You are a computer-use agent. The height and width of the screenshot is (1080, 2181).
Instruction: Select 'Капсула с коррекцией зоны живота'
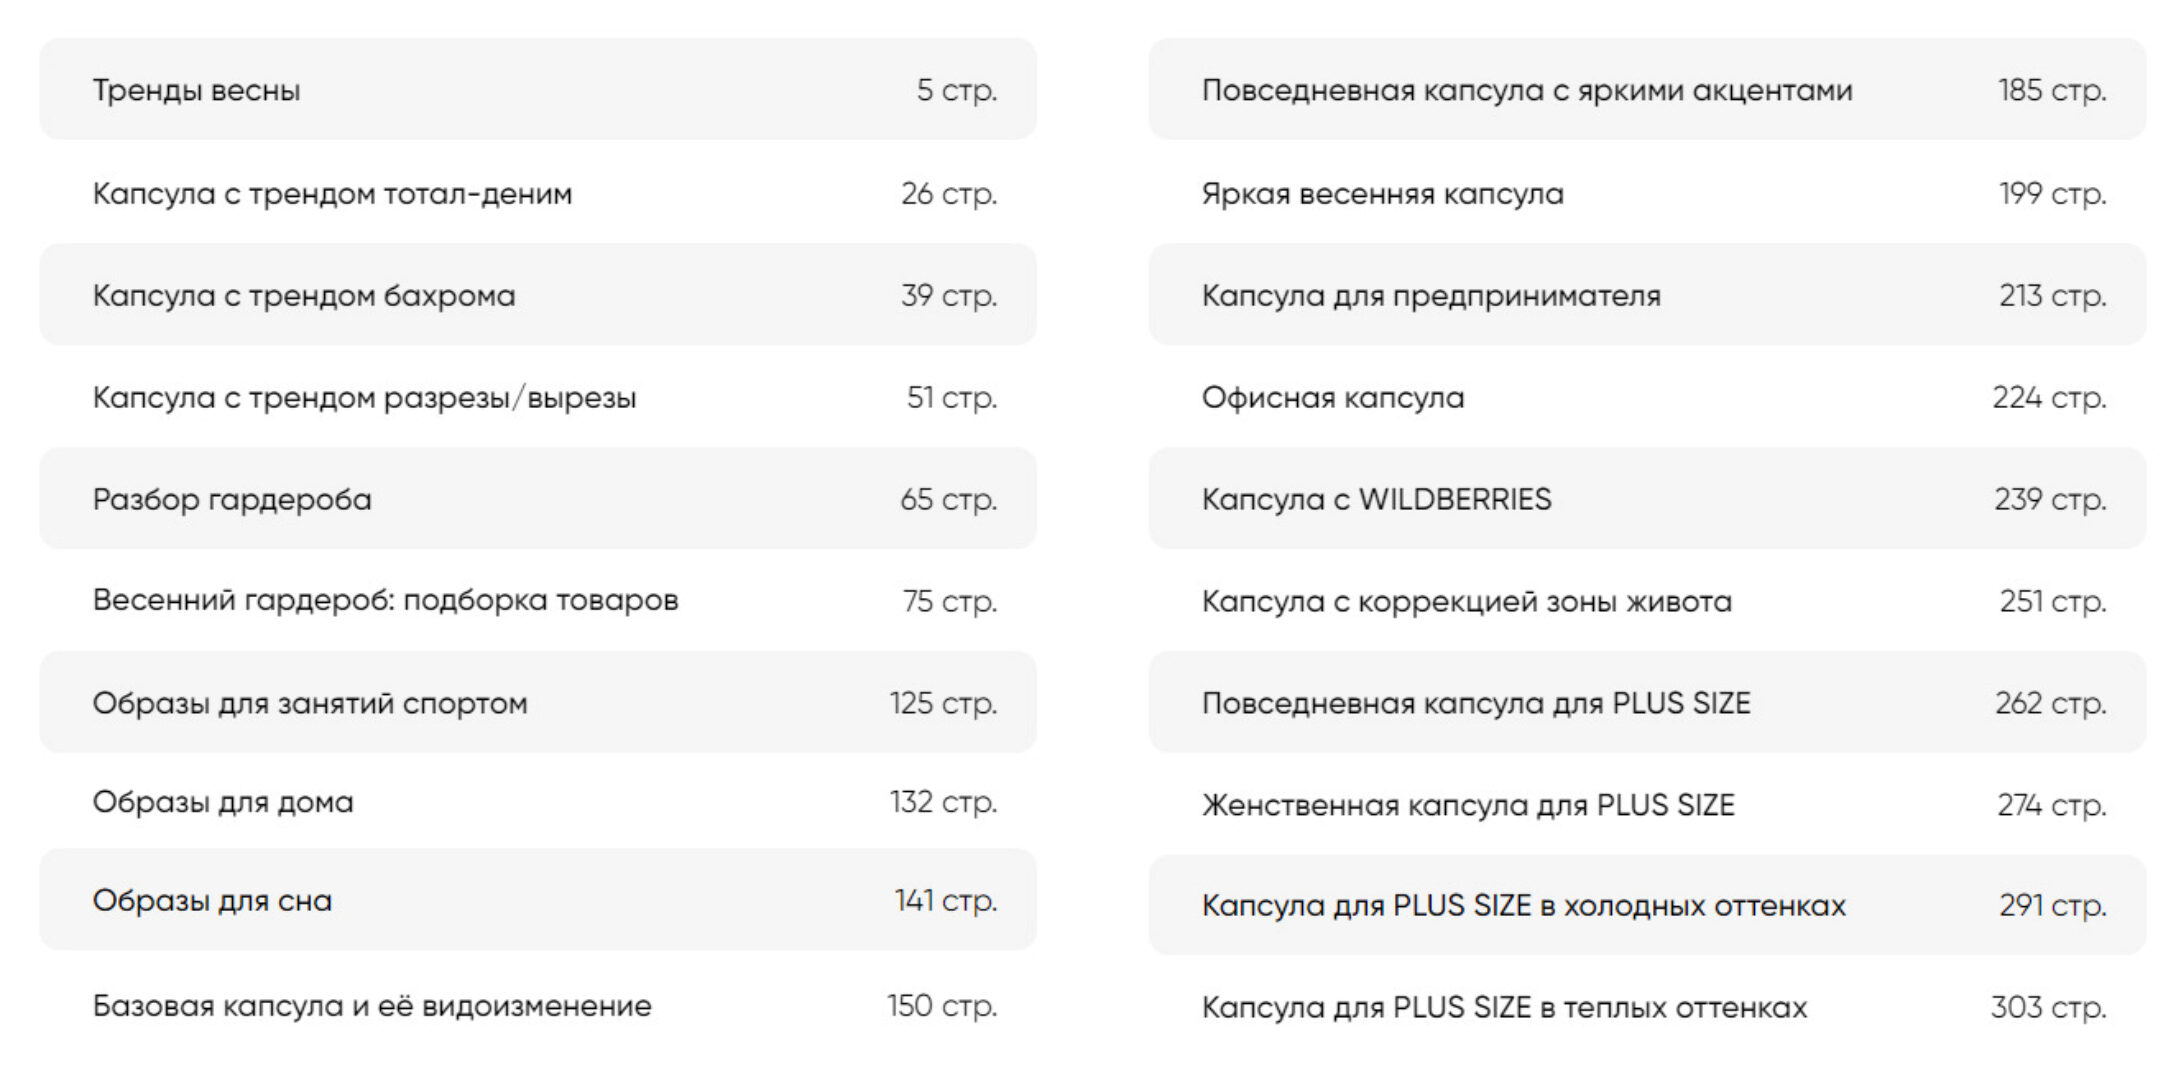1467,601
